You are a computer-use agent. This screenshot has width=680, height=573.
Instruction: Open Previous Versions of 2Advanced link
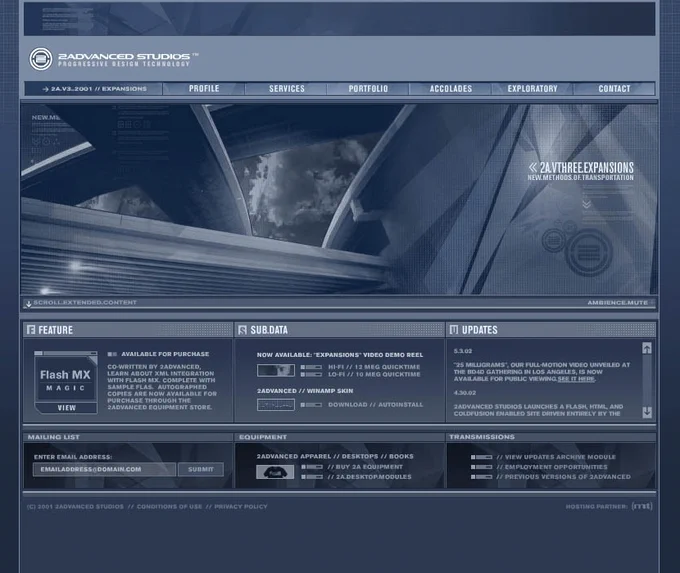tap(563, 477)
